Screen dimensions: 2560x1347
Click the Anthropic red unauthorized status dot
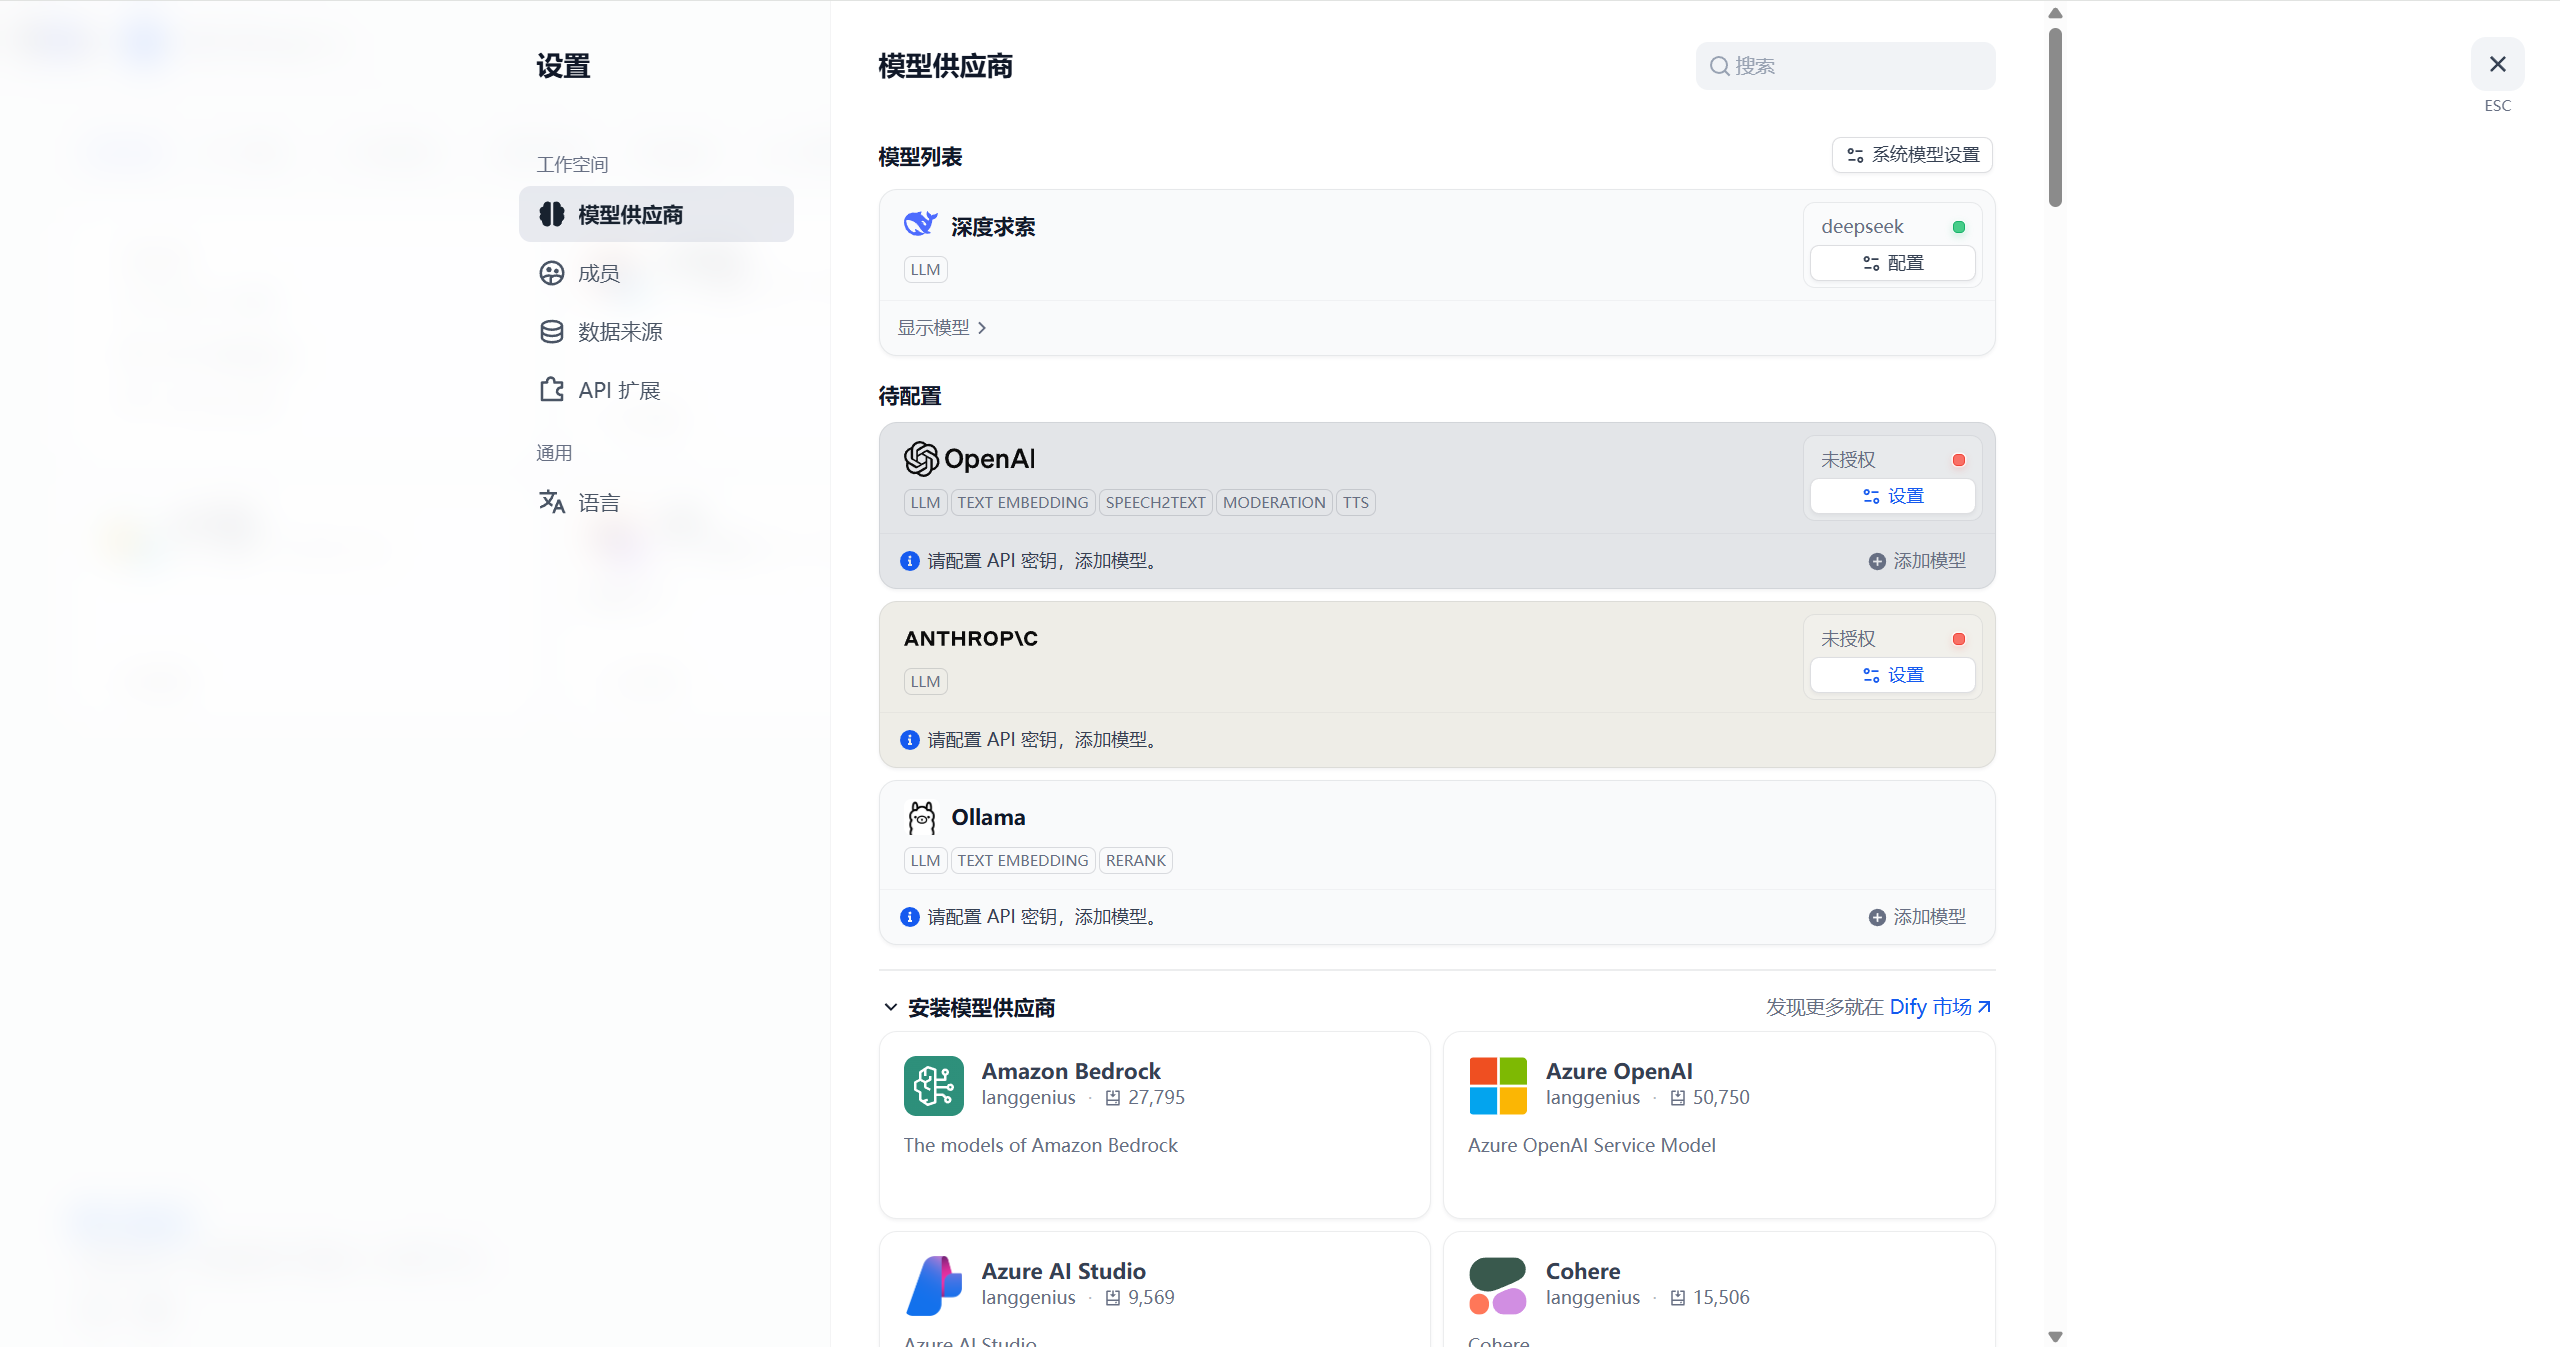coord(1958,639)
